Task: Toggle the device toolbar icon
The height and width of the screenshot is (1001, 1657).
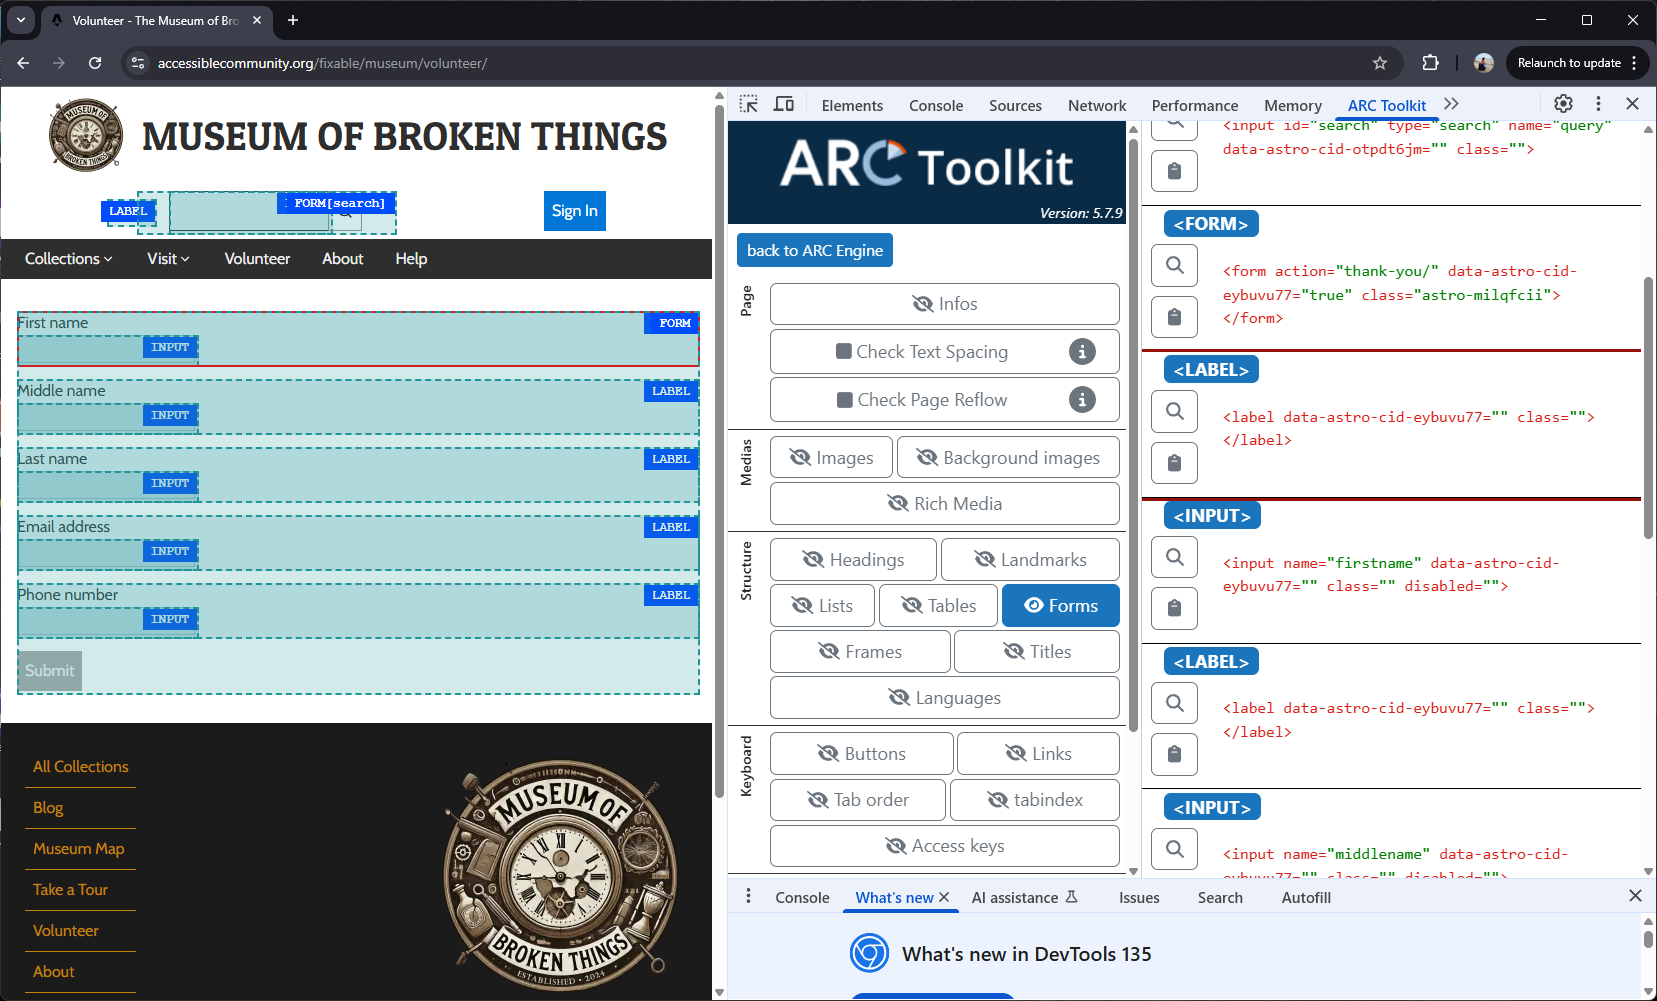Action: (x=784, y=104)
